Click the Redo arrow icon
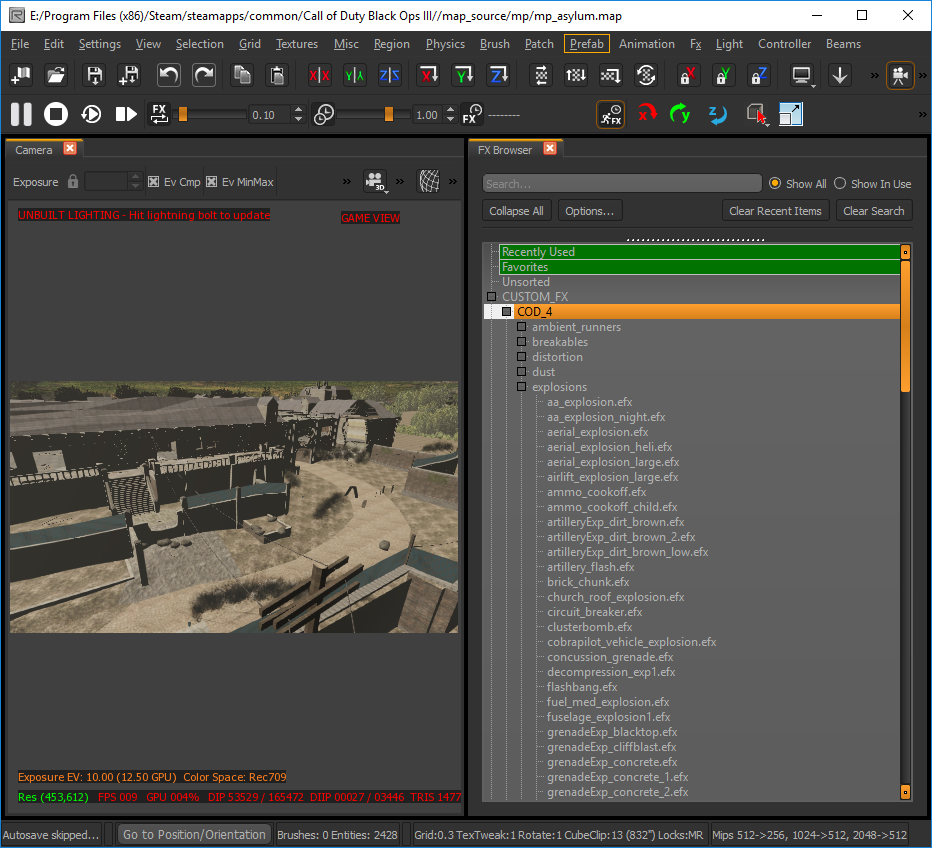932x848 pixels. [204, 75]
